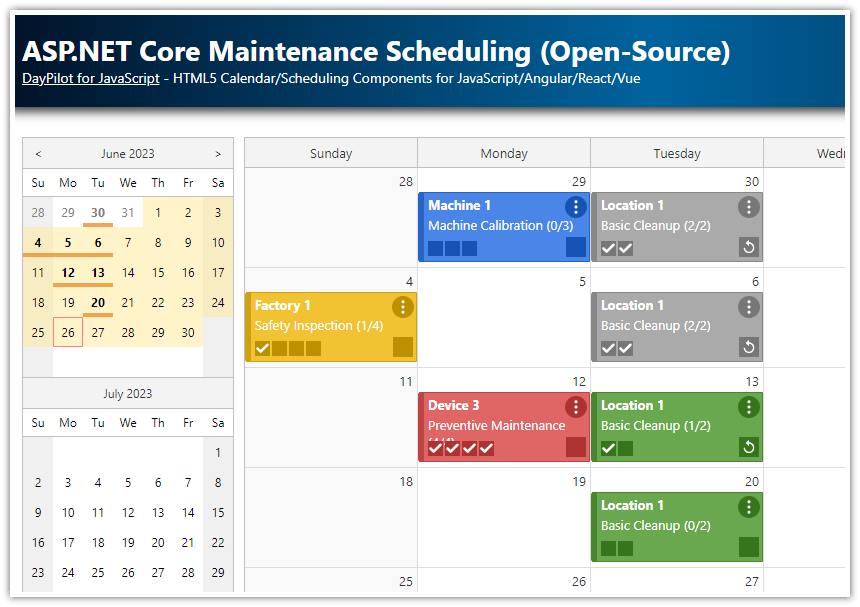This screenshot has height=607, width=860.
Task: Select June 12 in the mini calendar
Action: [x=67, y=272]
